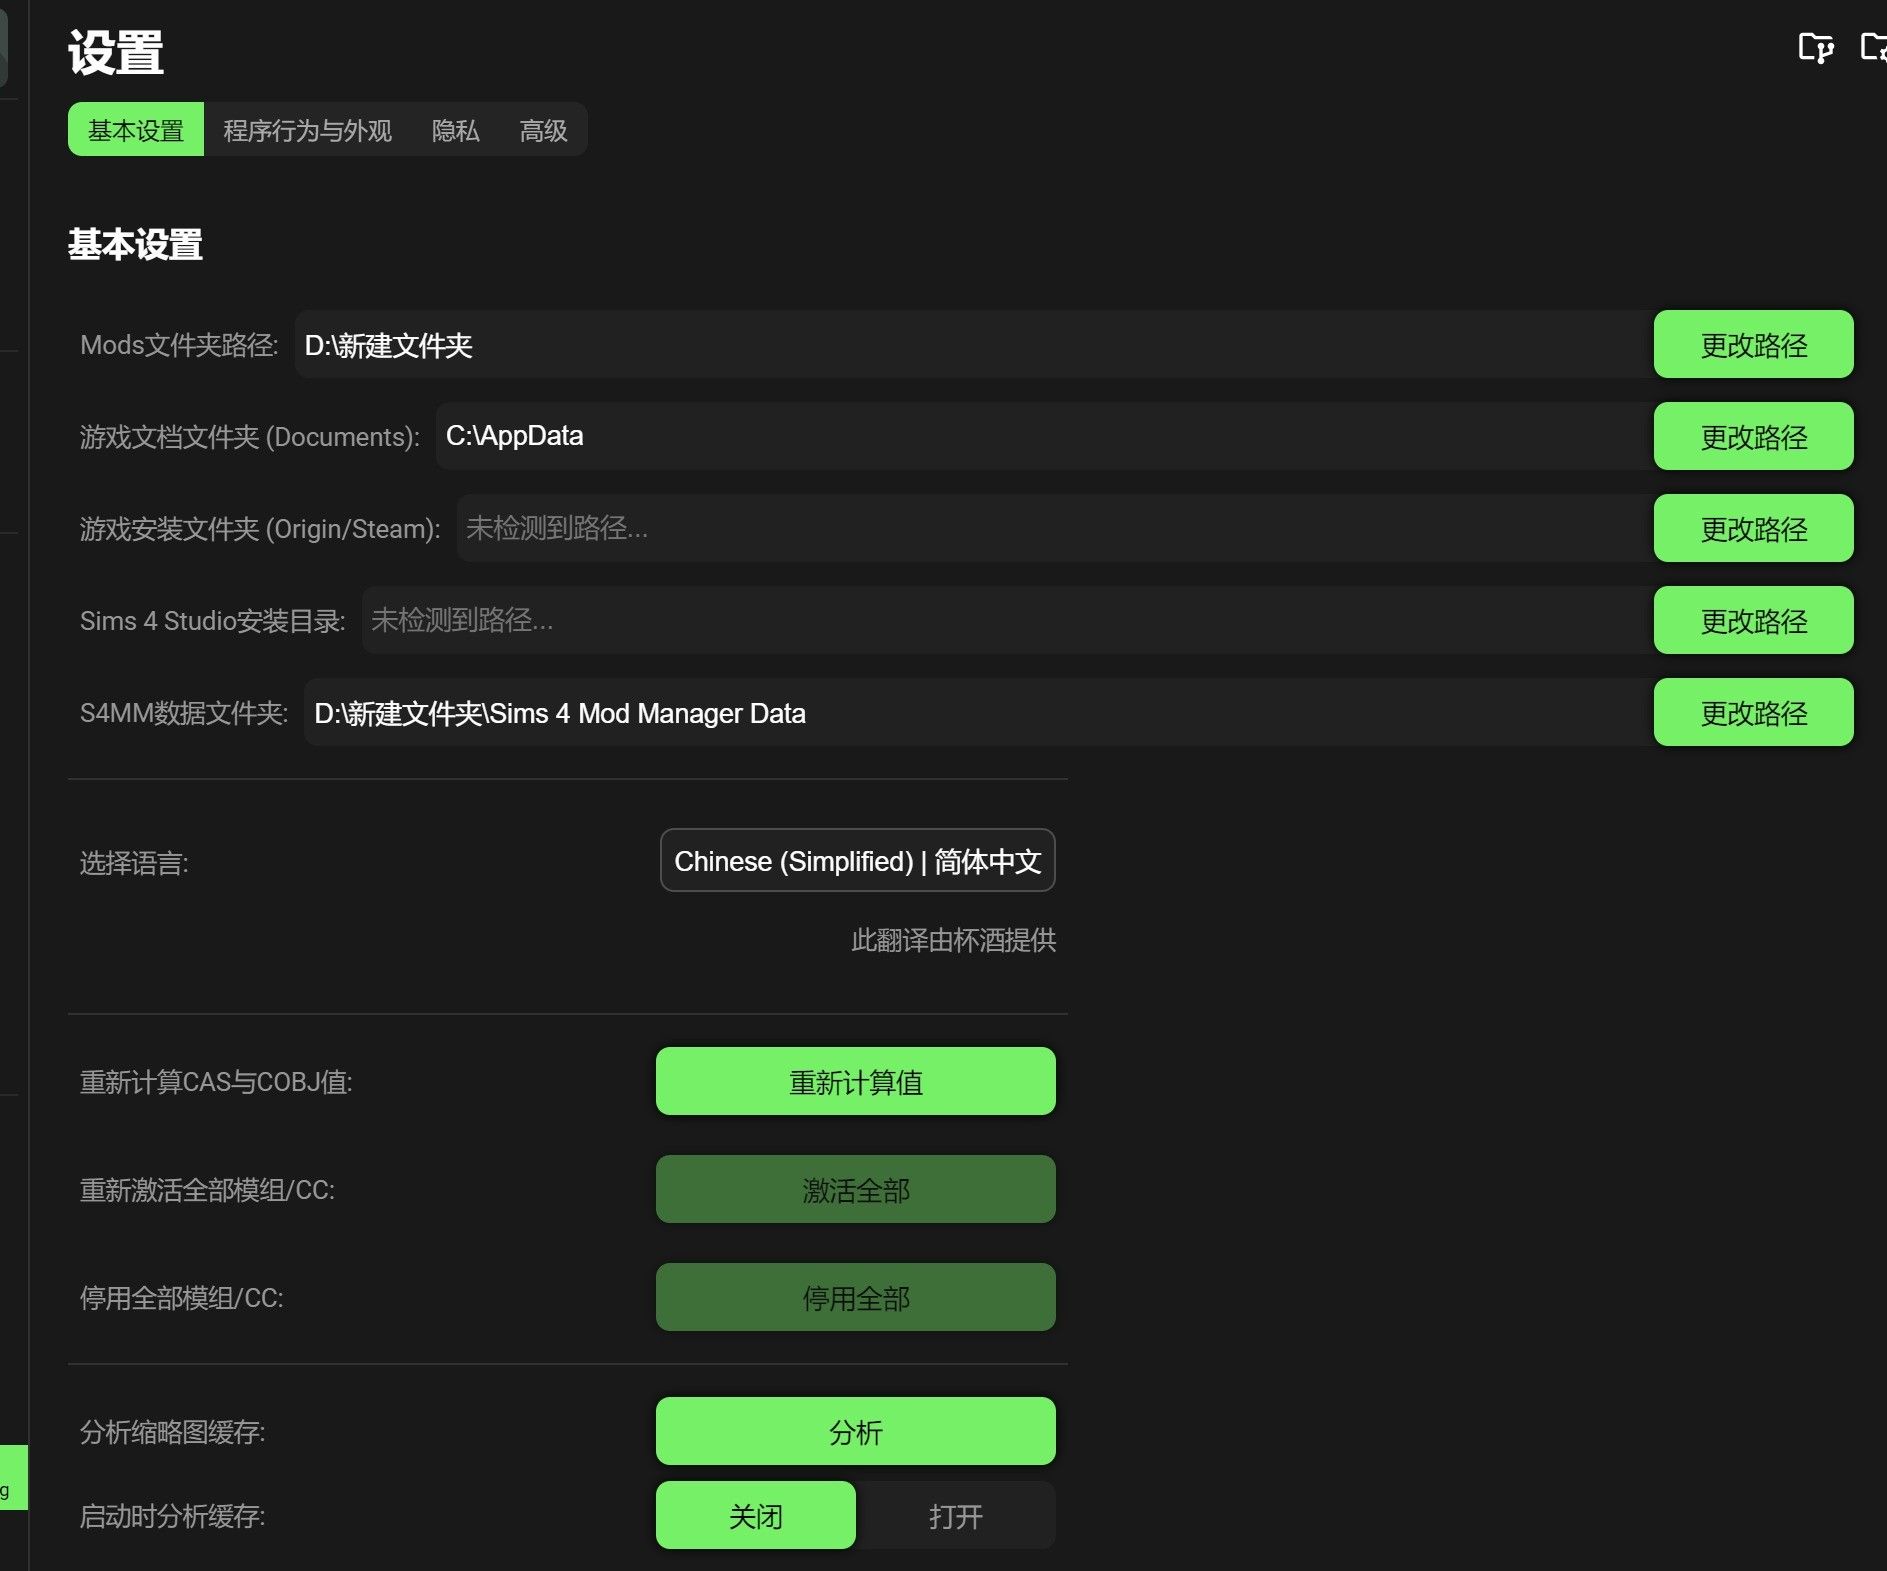1887x1571 pixels.
Task: Click the 重新计算值 button
Action: point(855,1082)
